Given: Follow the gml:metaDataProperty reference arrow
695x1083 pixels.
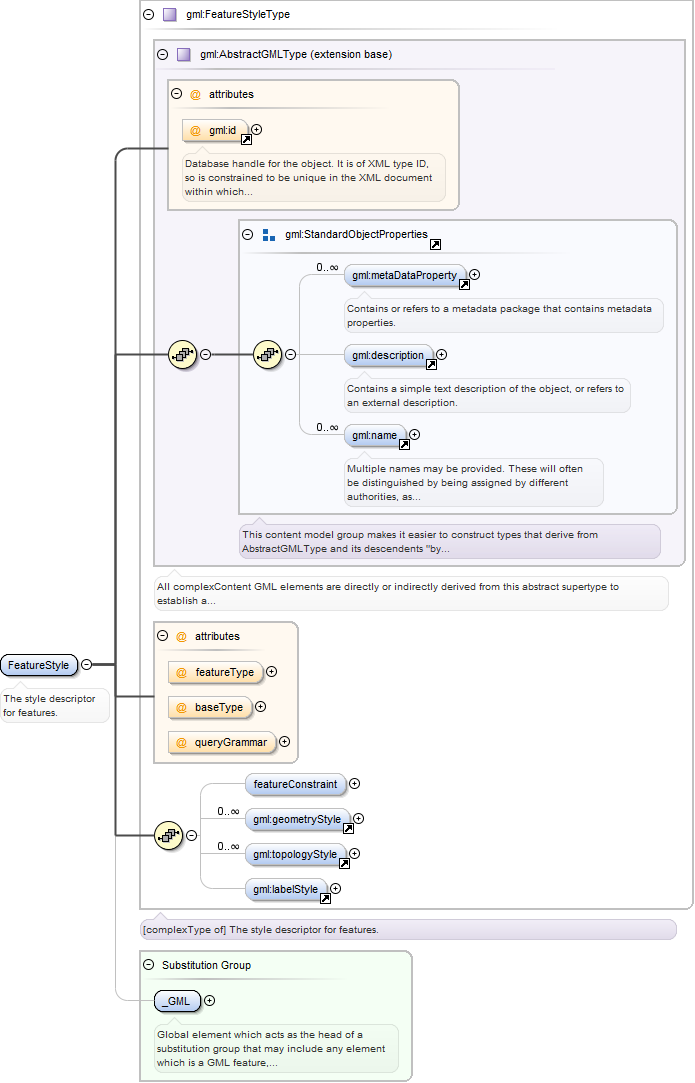Looking at the screenshot, I should click(464, 285).
